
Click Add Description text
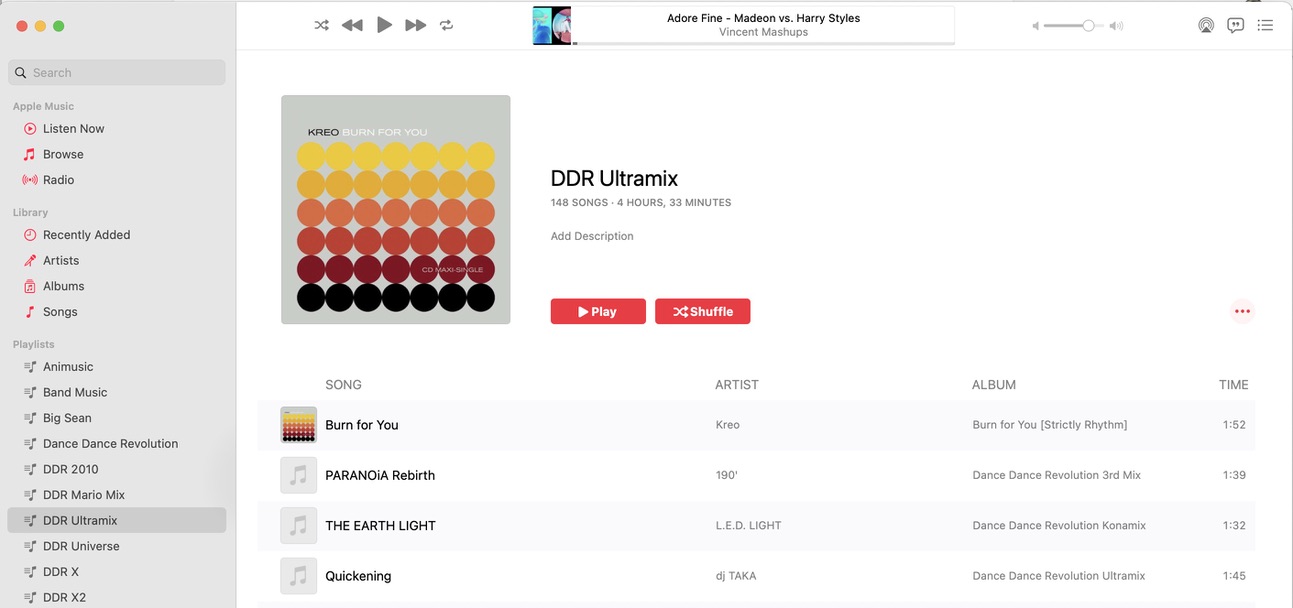pyautogui.click(x=592, y=236)
